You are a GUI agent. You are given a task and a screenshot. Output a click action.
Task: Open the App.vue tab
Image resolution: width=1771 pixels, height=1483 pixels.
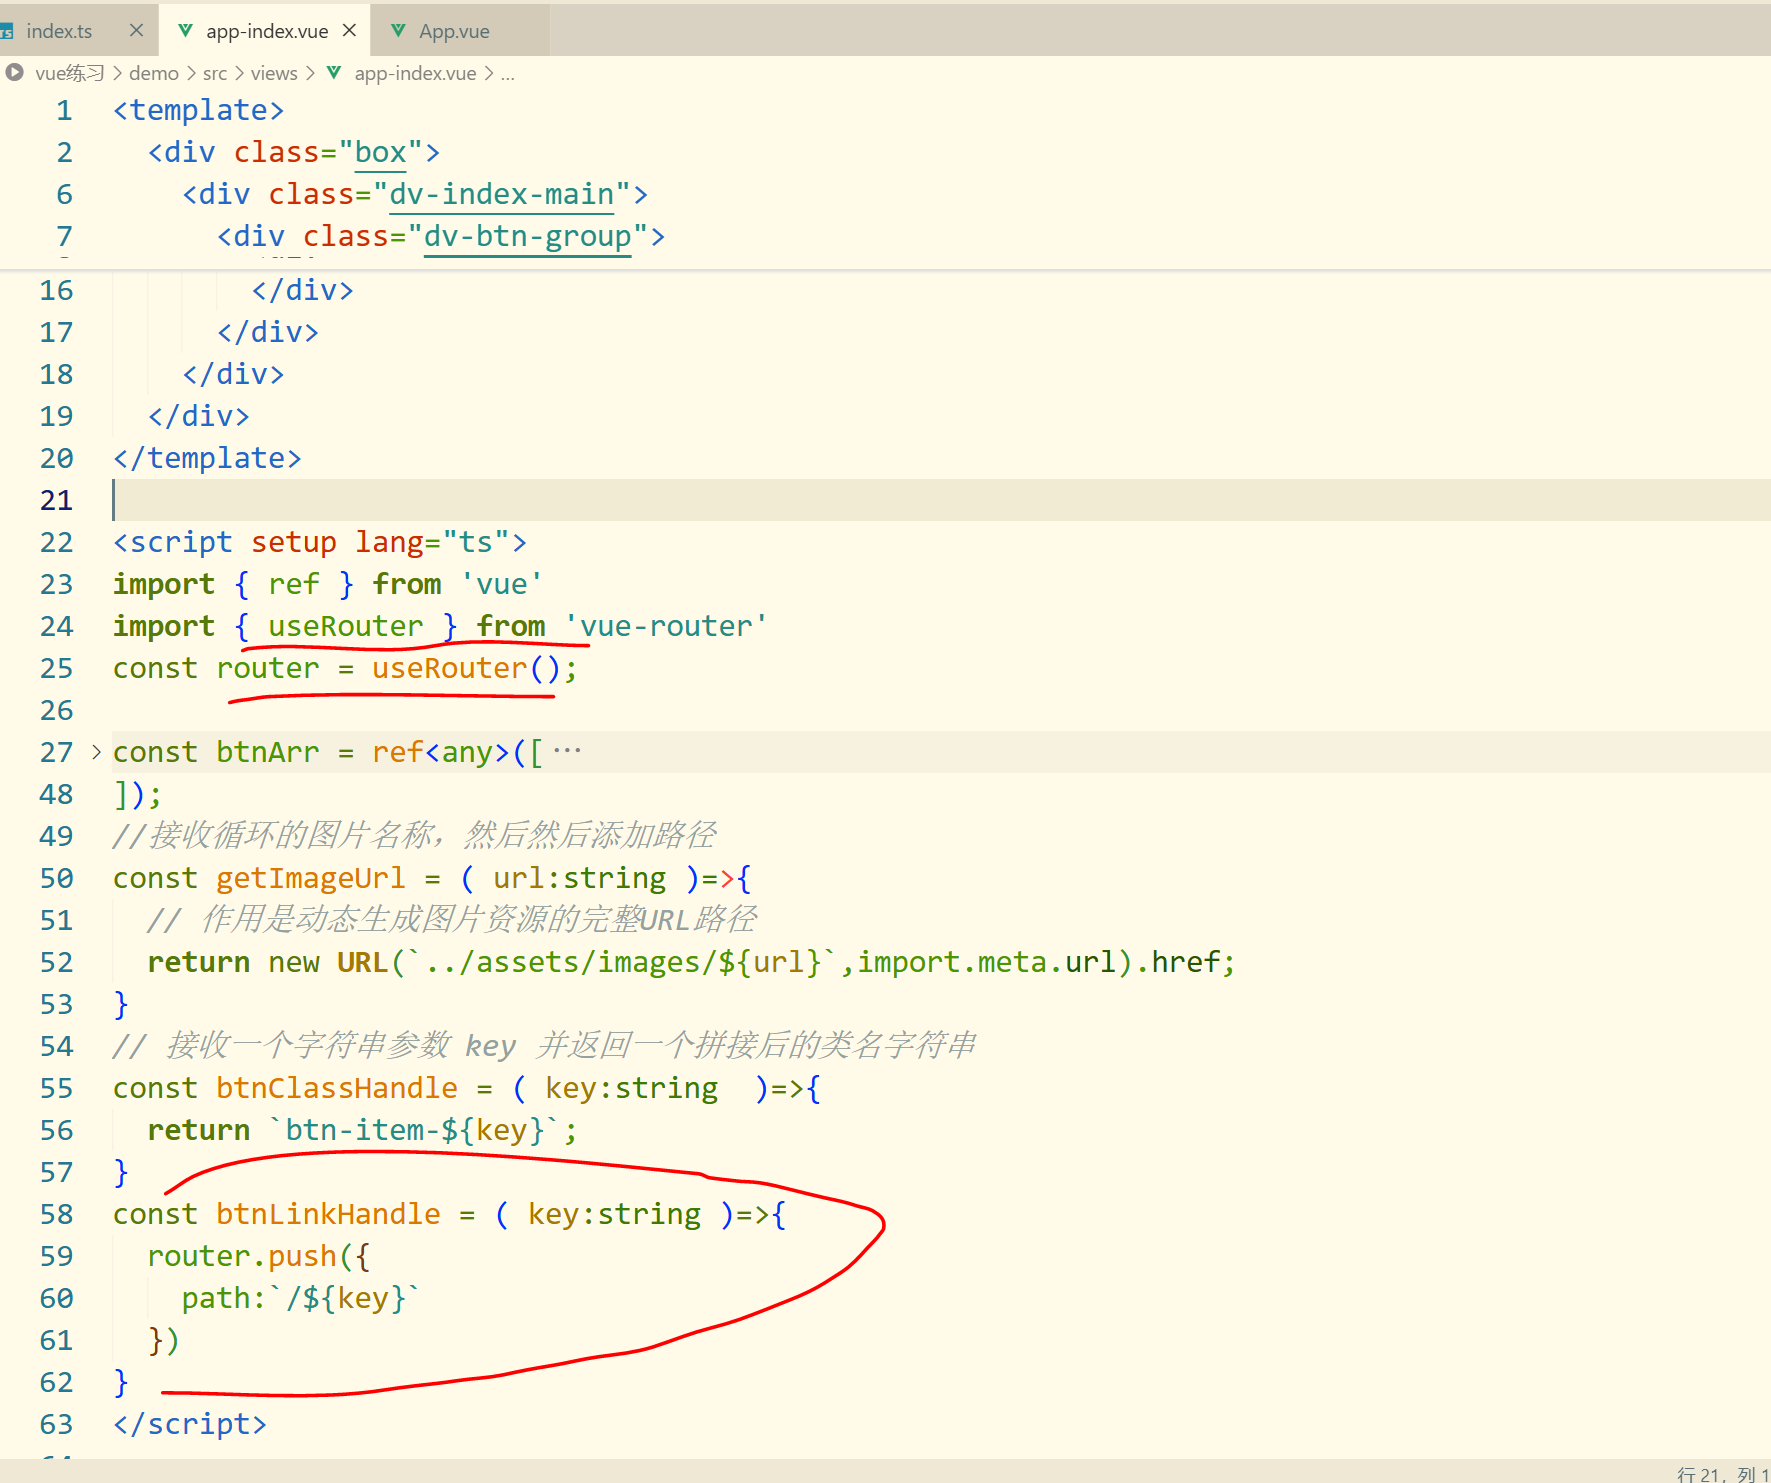click(454, 31)
